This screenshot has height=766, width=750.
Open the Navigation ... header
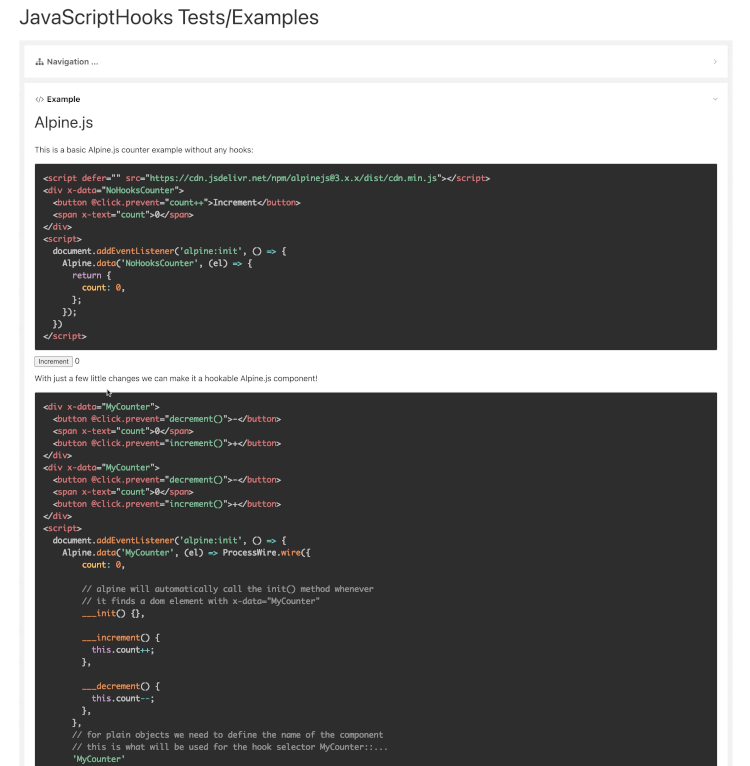point(376,62)
